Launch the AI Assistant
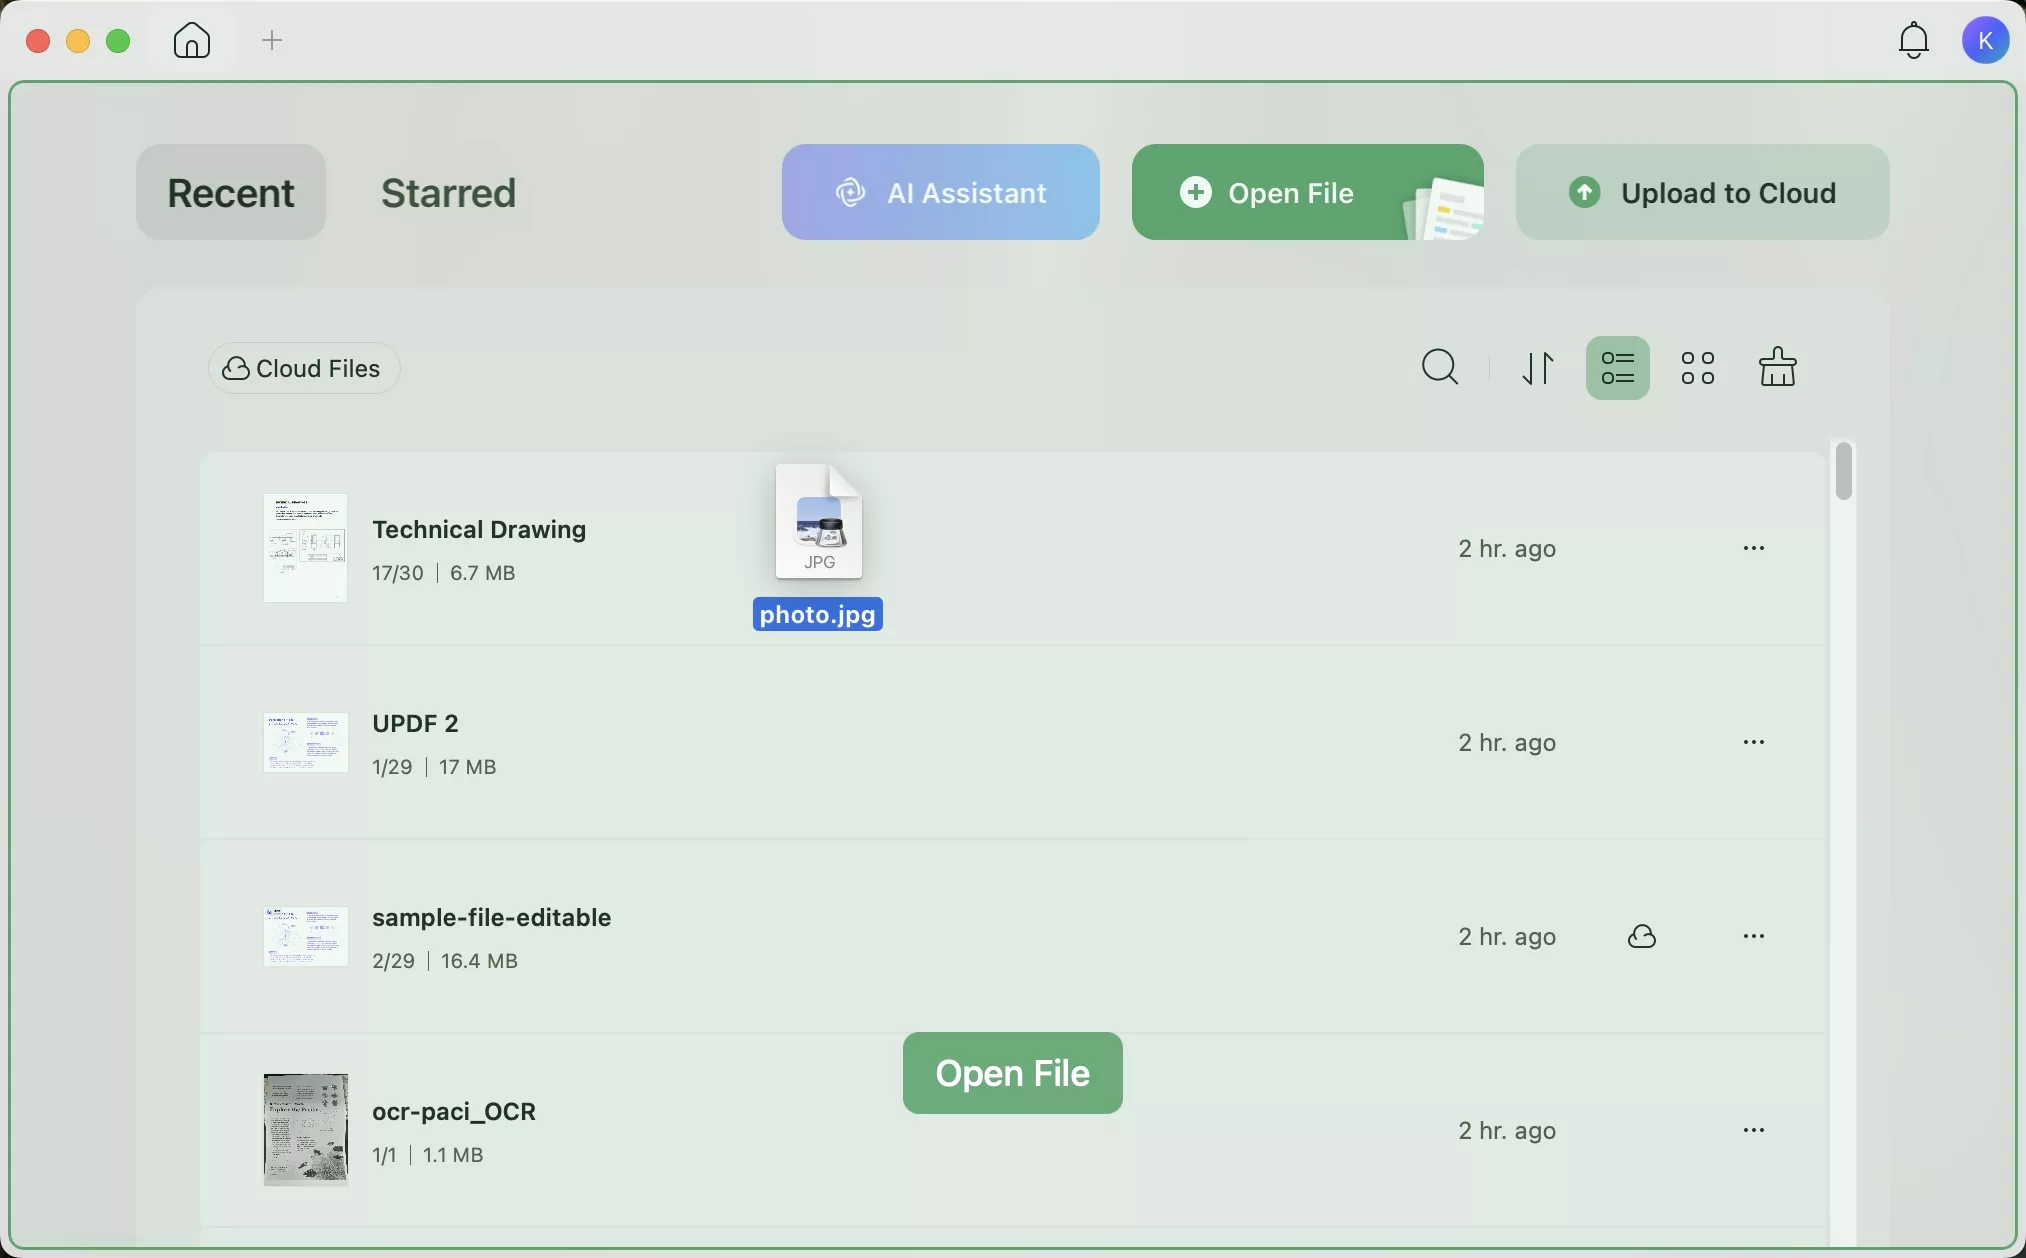This screenshot has height=1258, width=2026. [x=940, y=193]
